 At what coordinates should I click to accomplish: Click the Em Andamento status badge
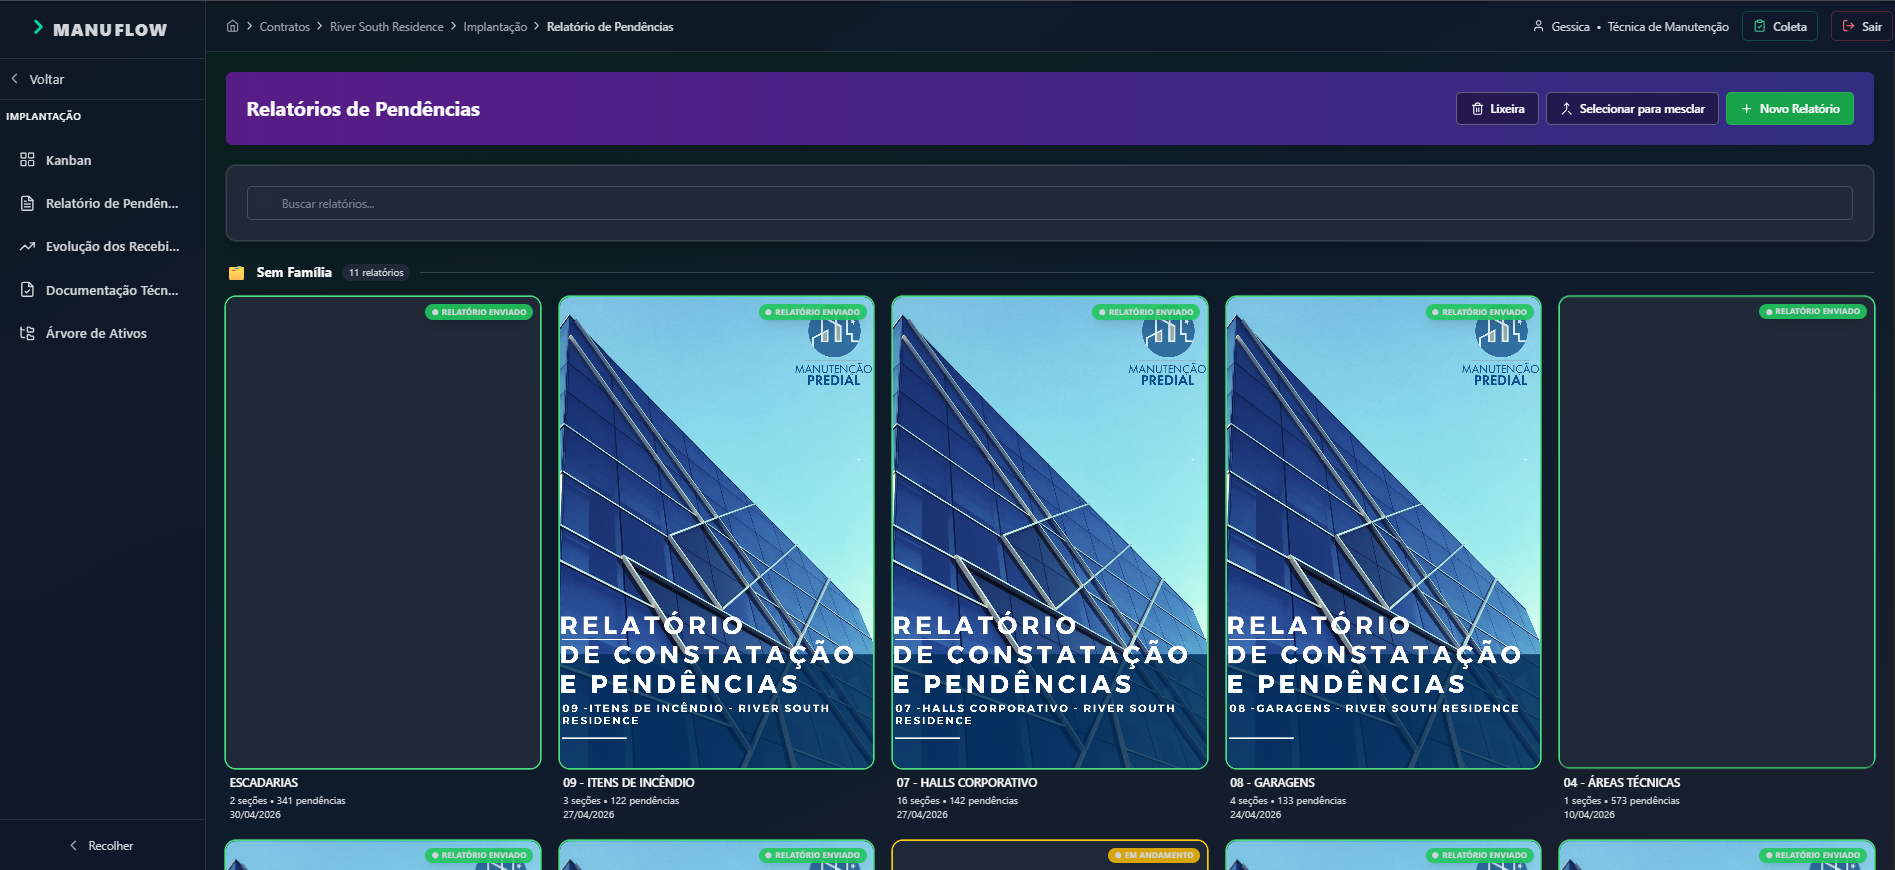tap(1154, 855)
